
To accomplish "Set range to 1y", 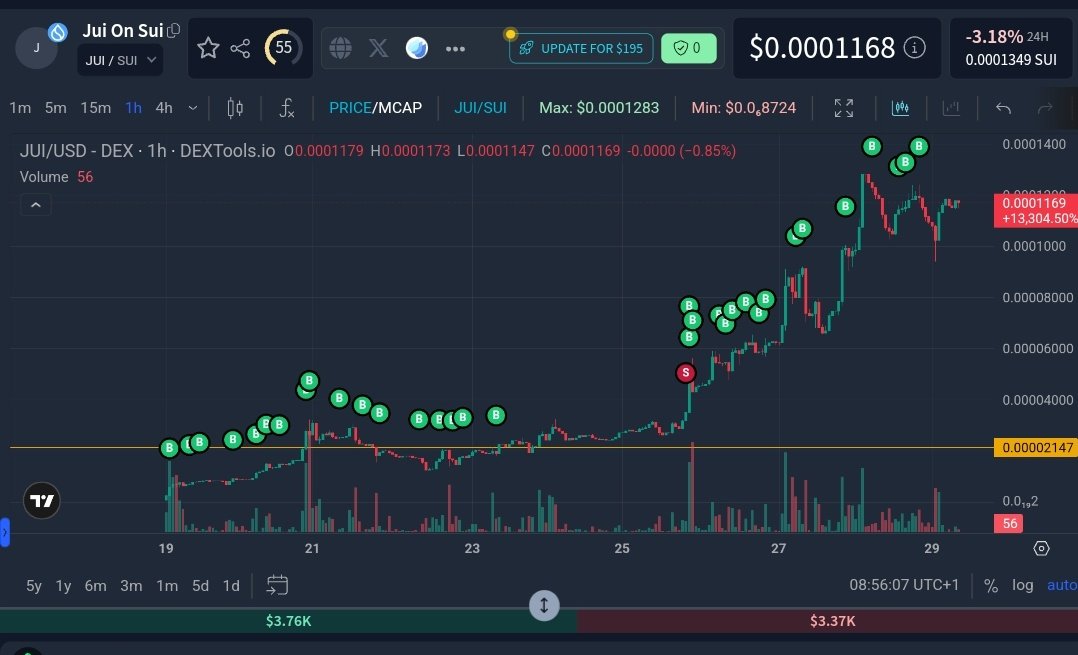I will (63, 586).
